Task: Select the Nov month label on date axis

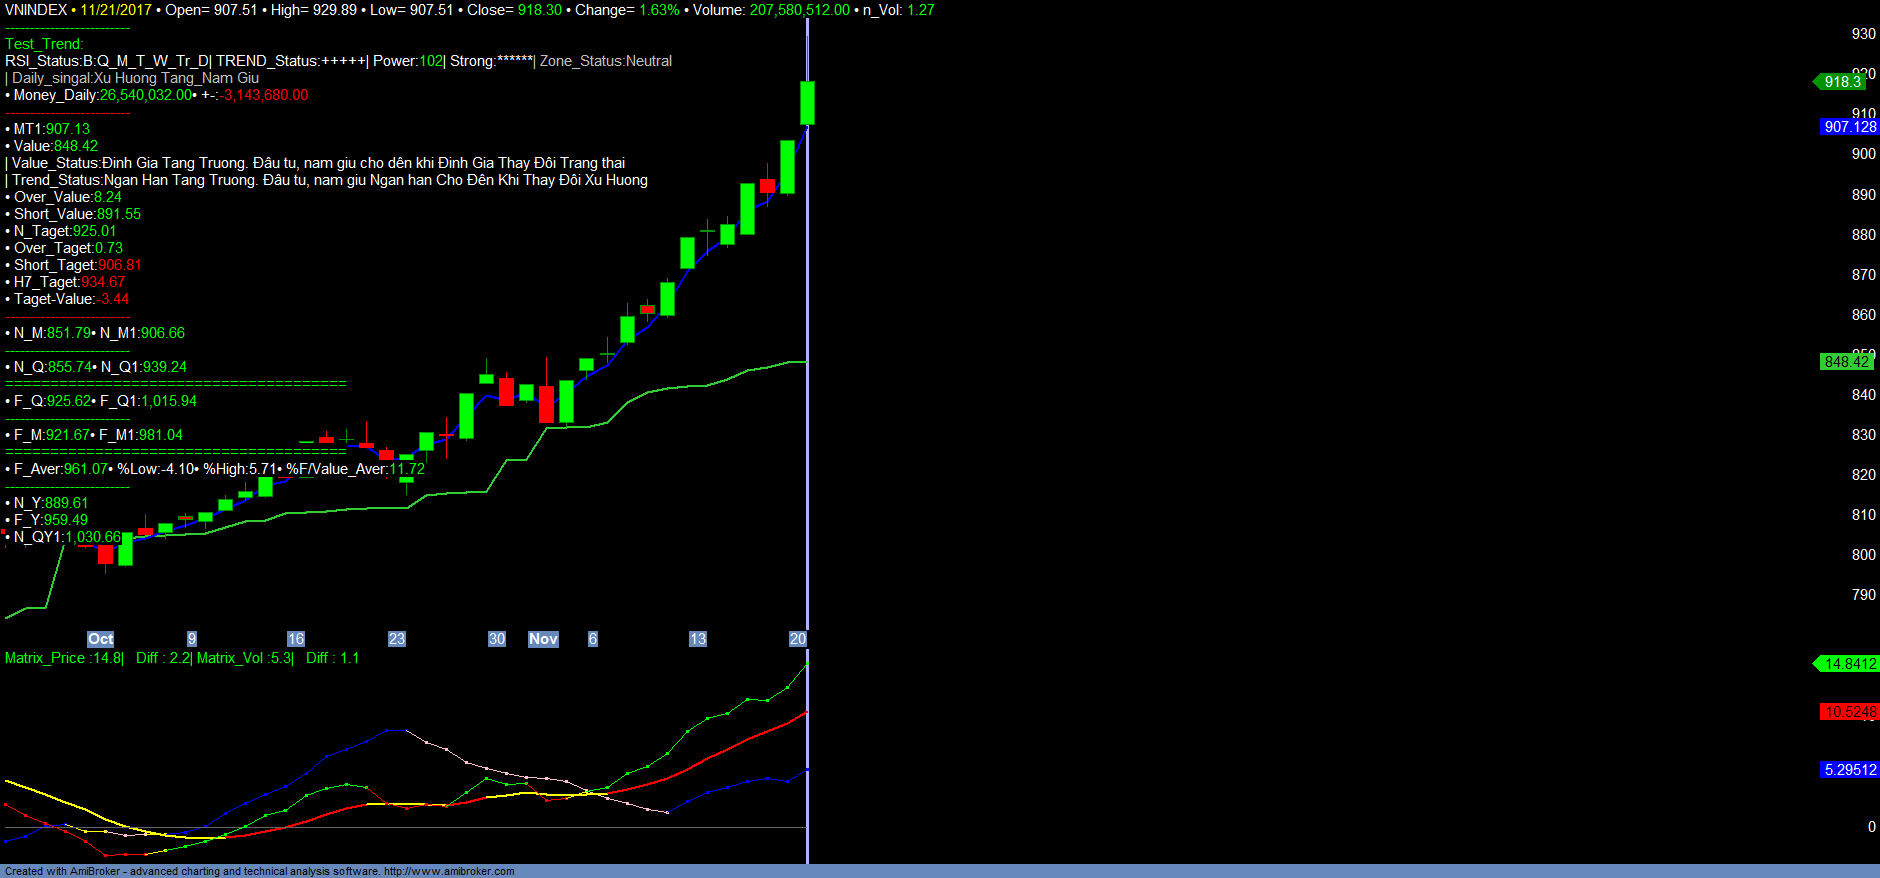Action: 543,639
